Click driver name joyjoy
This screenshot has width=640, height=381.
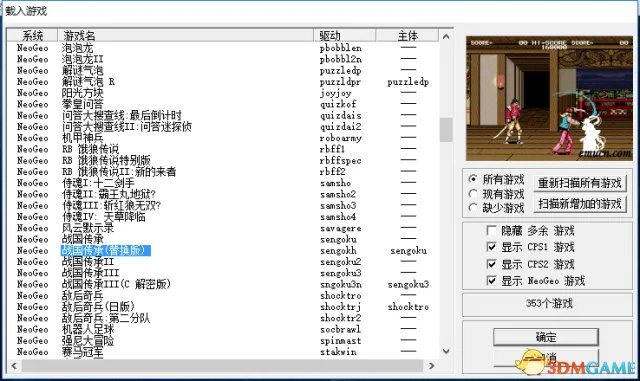tap(335, 94)
